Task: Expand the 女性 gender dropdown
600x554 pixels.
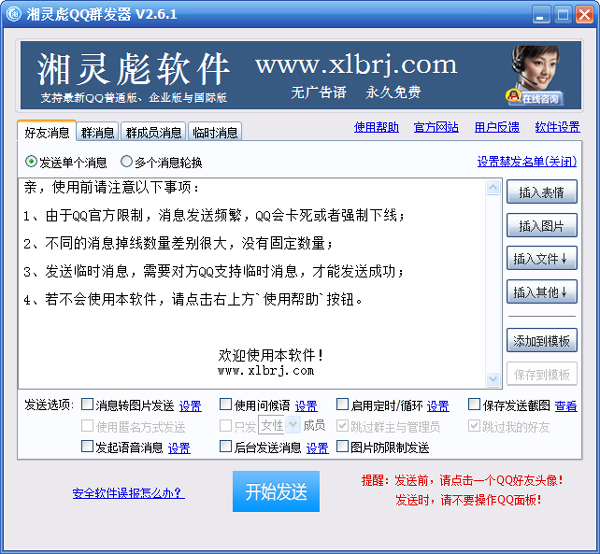Action: (293, 425)
